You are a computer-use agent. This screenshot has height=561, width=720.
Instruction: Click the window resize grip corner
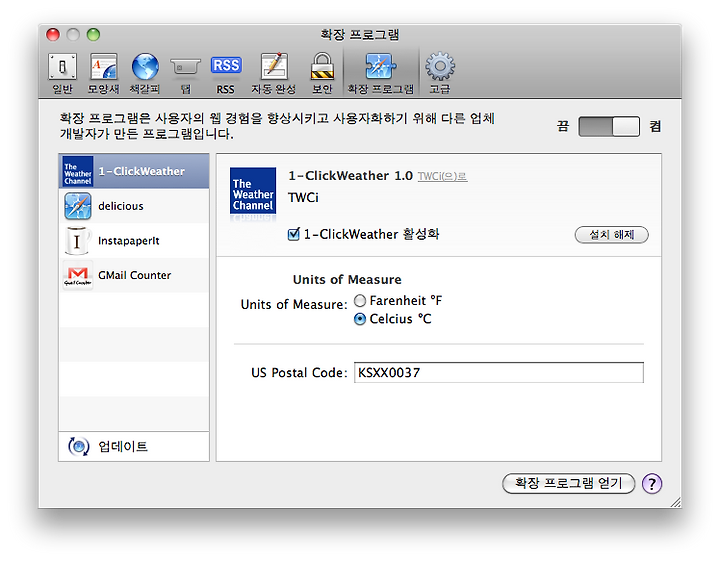click(675, 502)
